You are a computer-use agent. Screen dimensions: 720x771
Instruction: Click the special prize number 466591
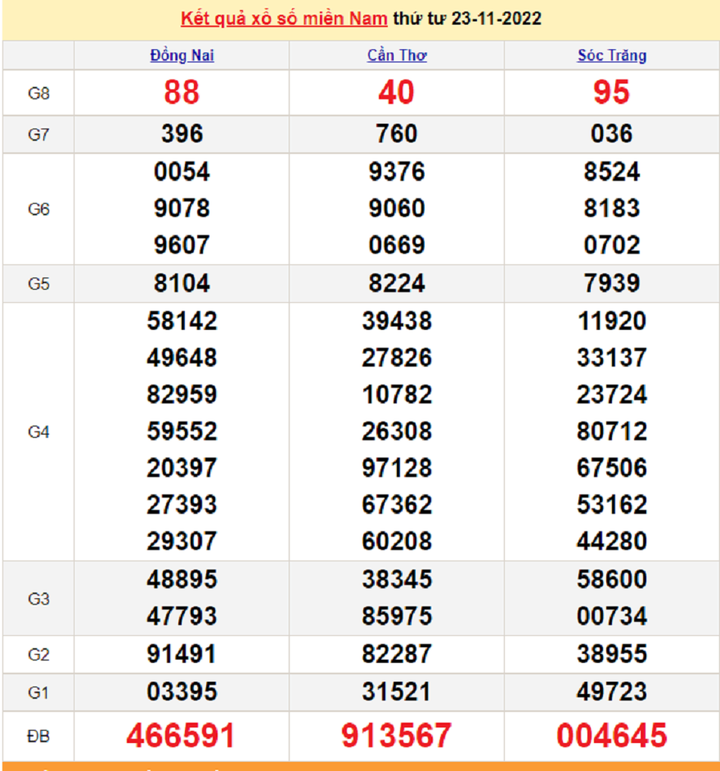coord(181,736)
